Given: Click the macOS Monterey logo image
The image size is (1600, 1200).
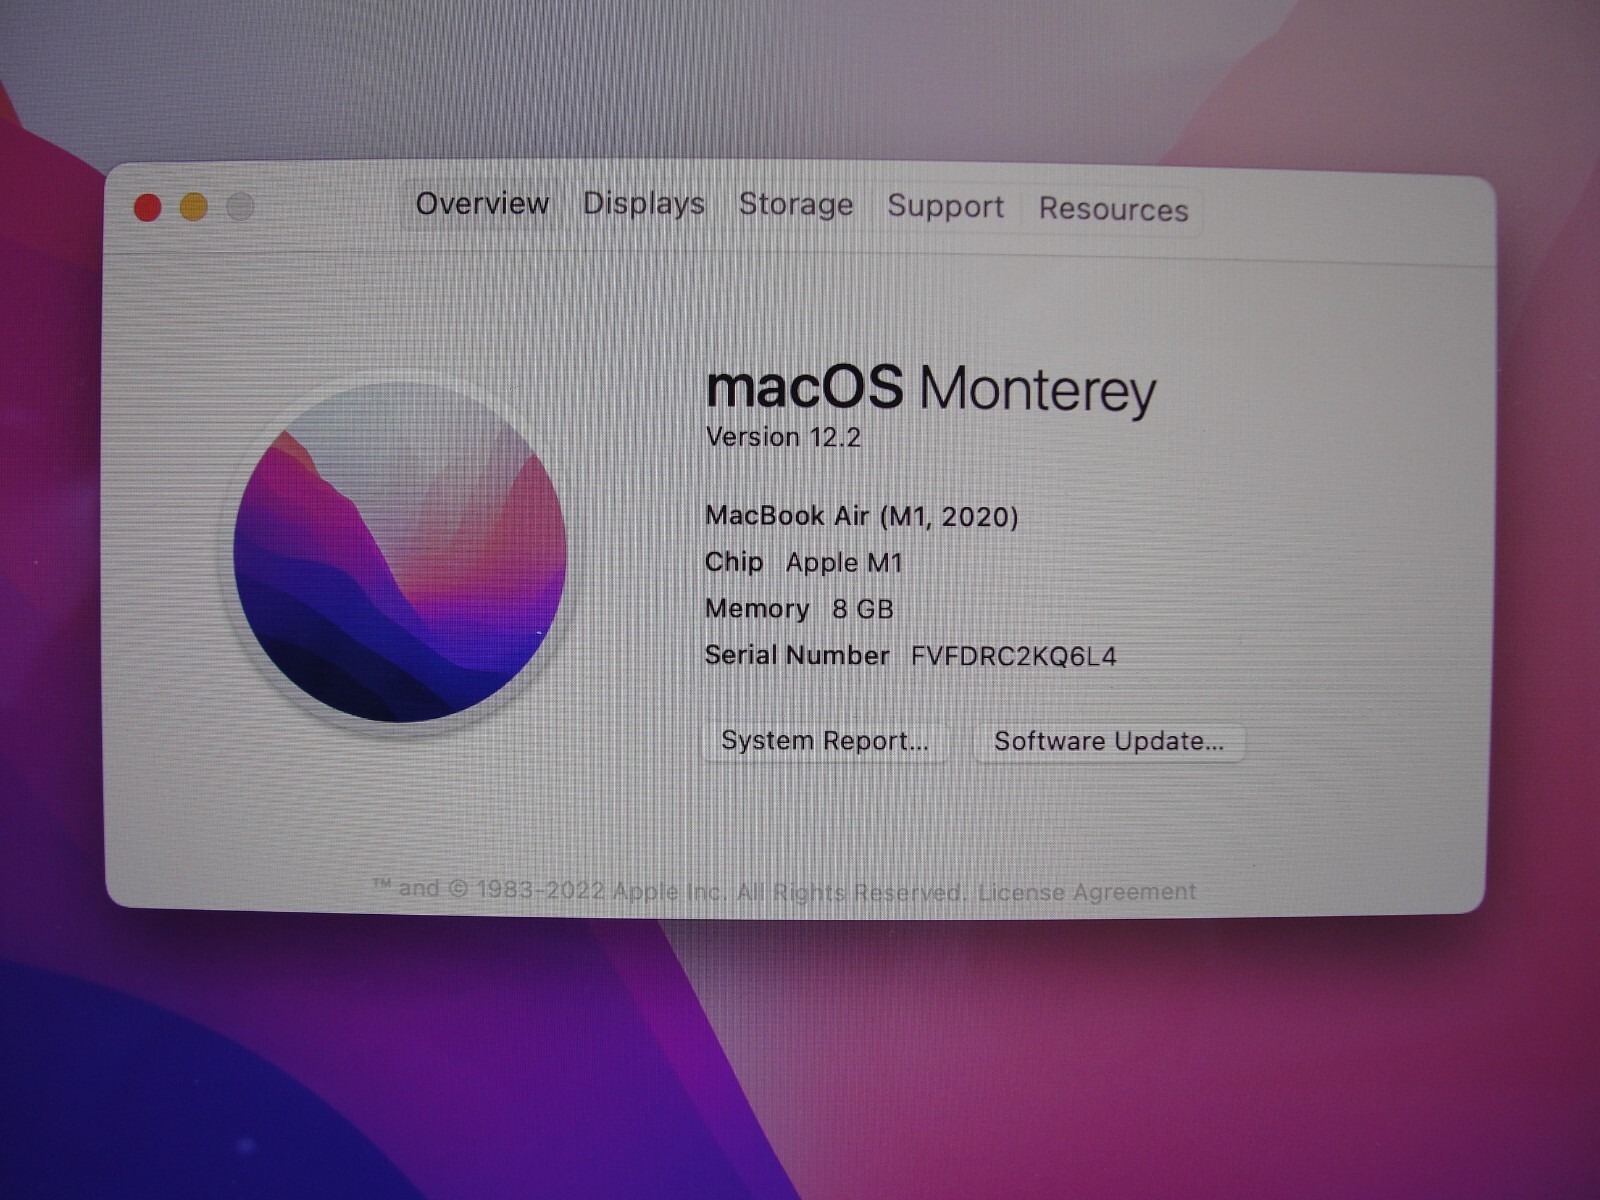Looking at the screenshot, I should pos(400,552).
